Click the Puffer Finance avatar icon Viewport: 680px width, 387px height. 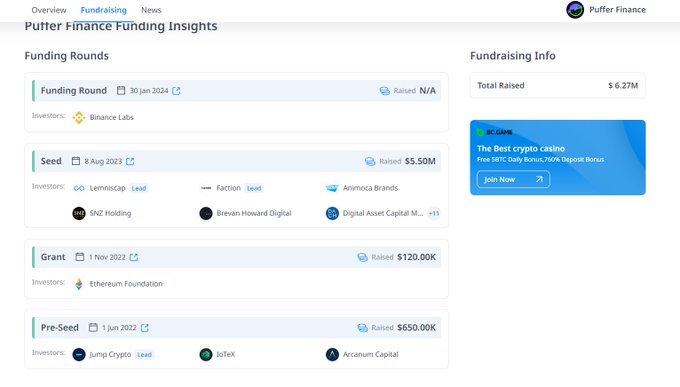(575, 10)
